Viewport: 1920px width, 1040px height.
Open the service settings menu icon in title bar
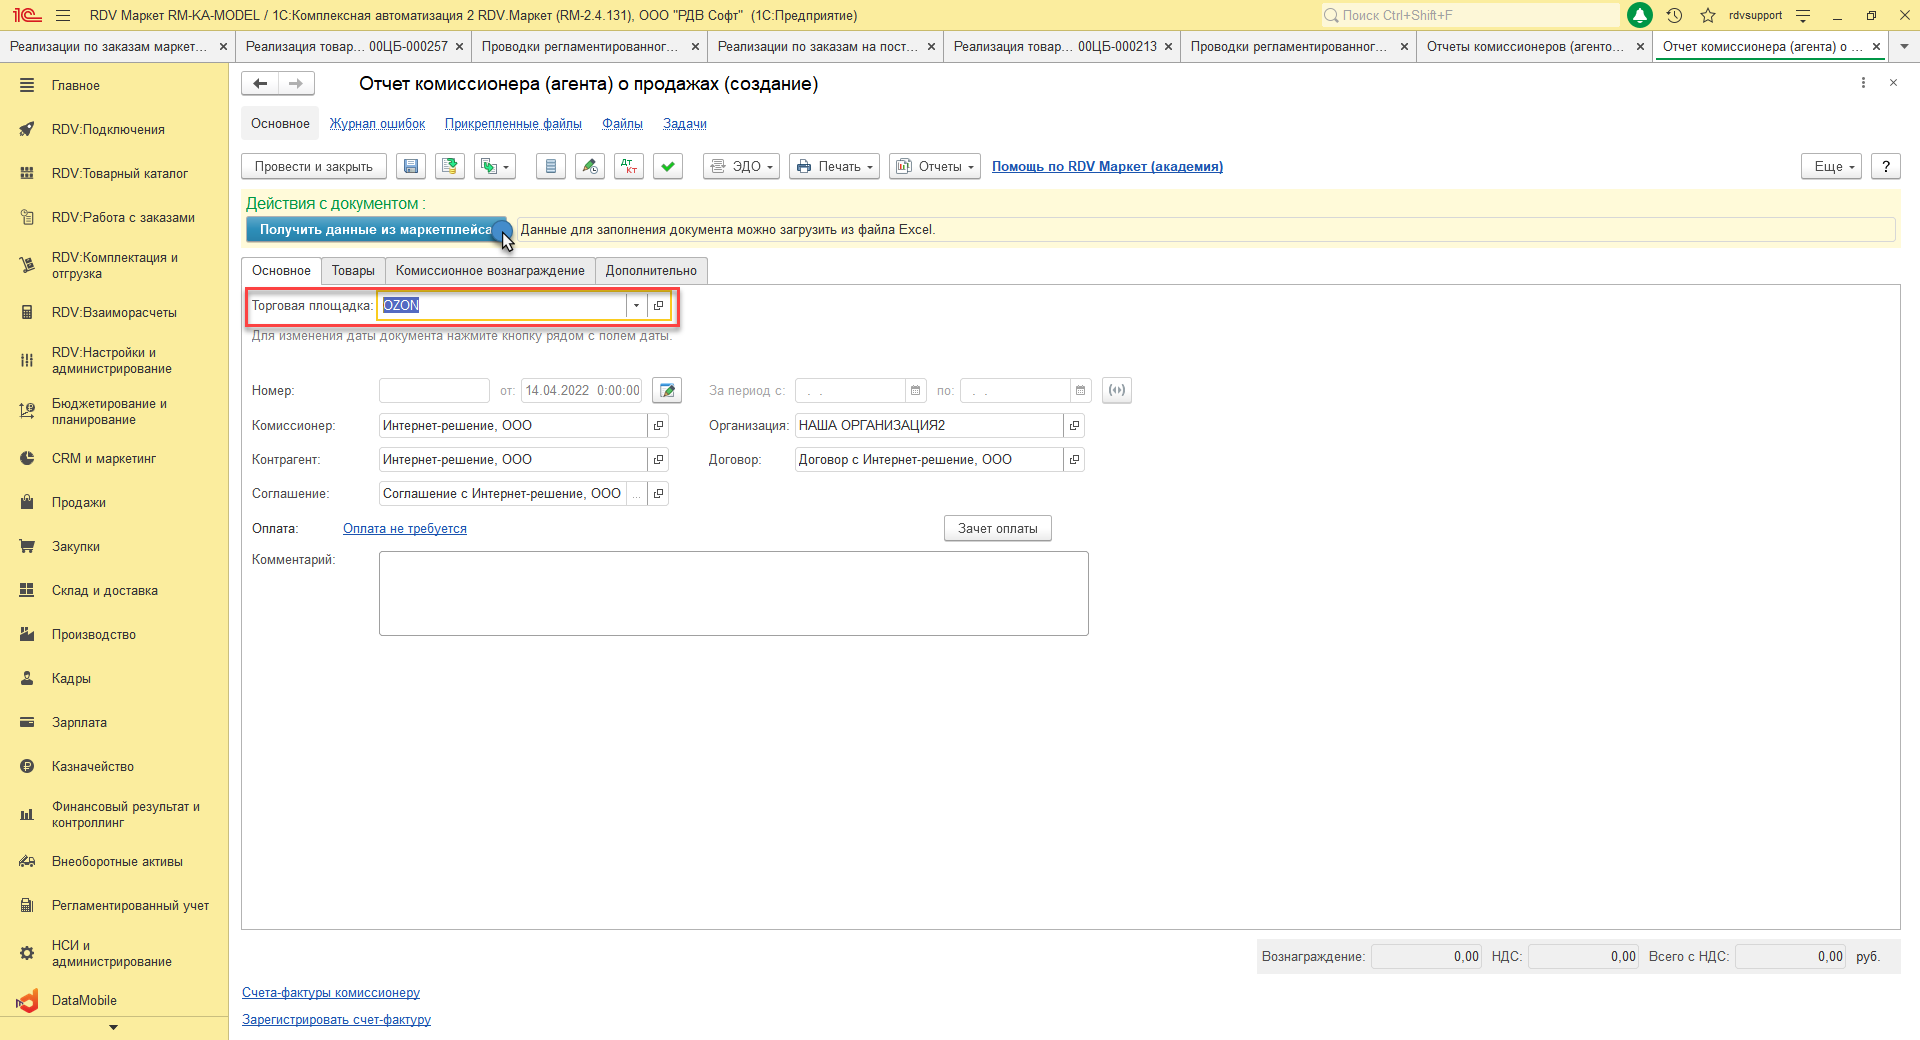point(1803,15)
